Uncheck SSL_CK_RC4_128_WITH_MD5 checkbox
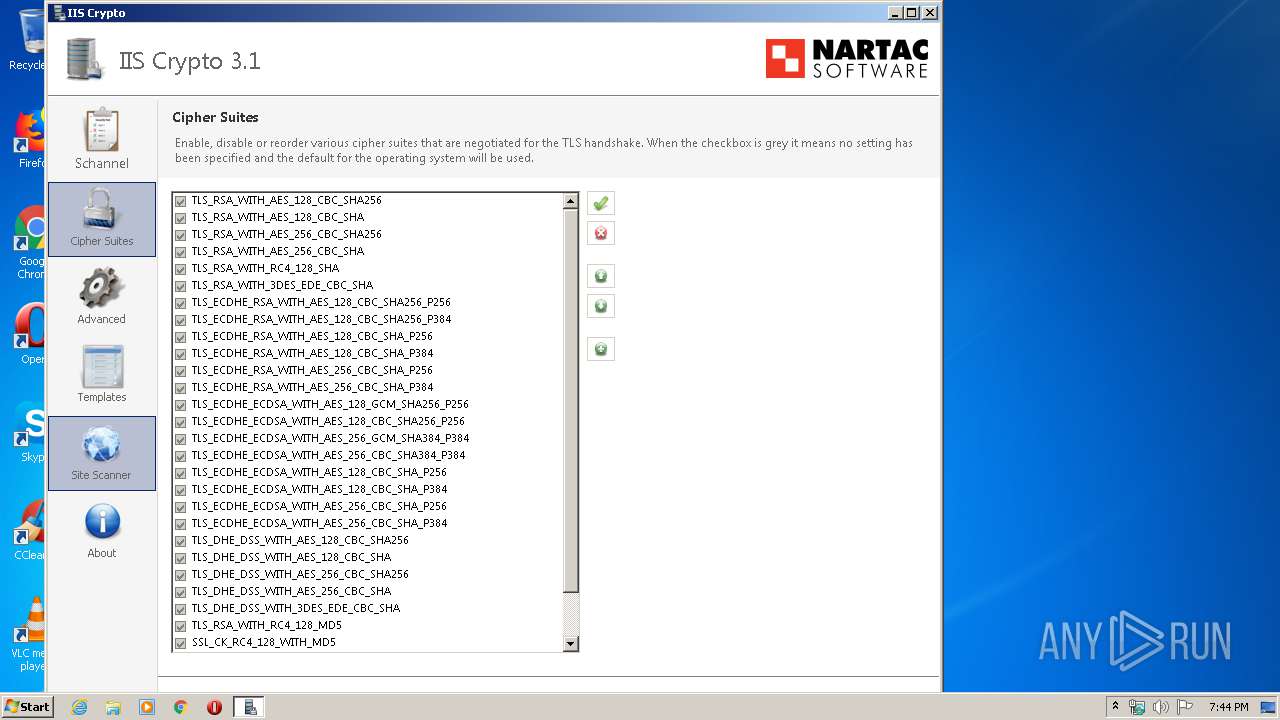1280x720 pixels. click(181, 643)
